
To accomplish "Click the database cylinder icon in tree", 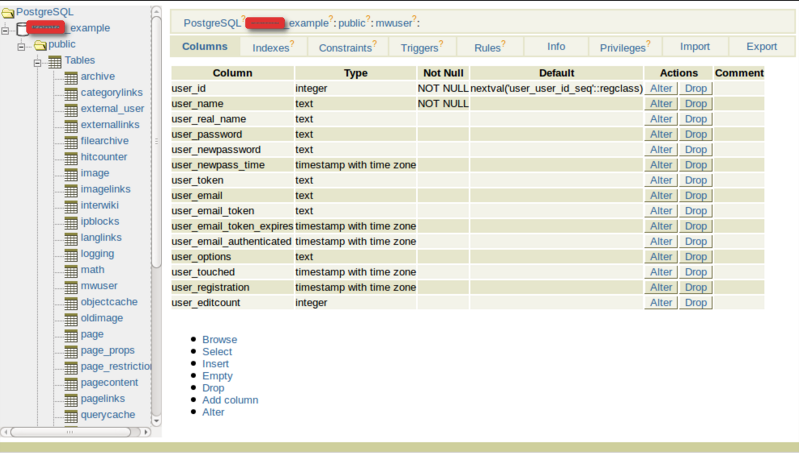I will pos(21,28).
